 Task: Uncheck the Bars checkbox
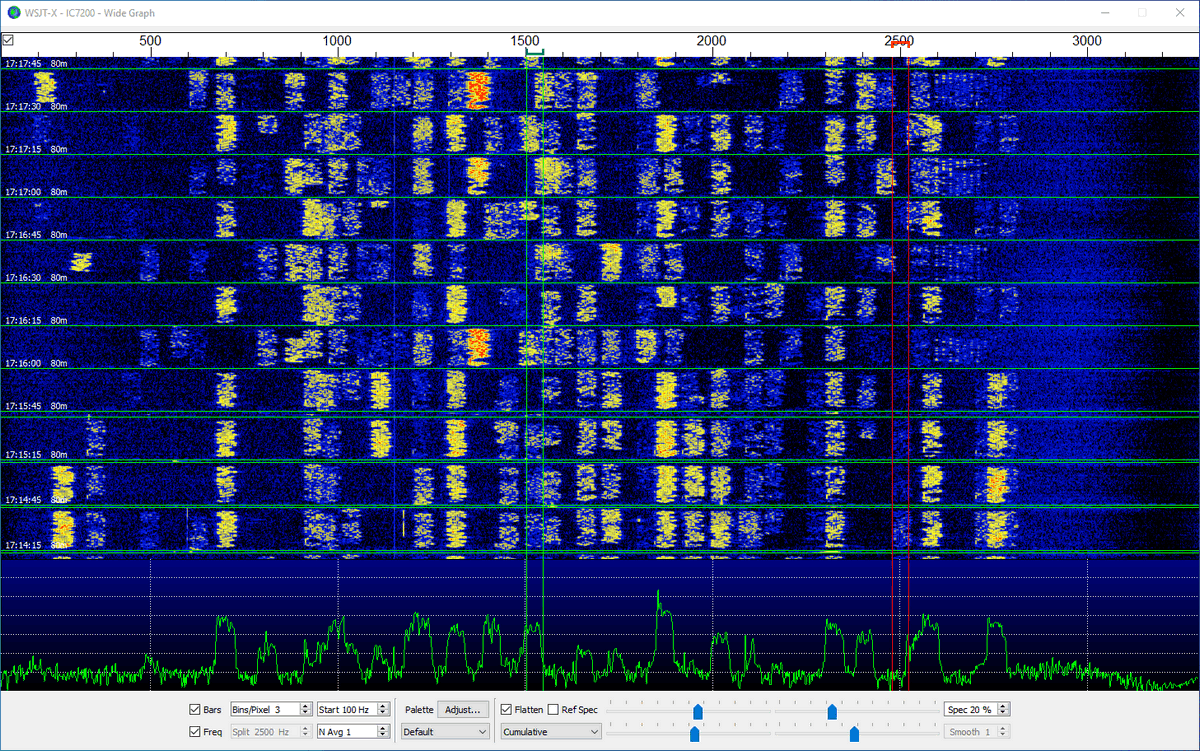point(195,710)
